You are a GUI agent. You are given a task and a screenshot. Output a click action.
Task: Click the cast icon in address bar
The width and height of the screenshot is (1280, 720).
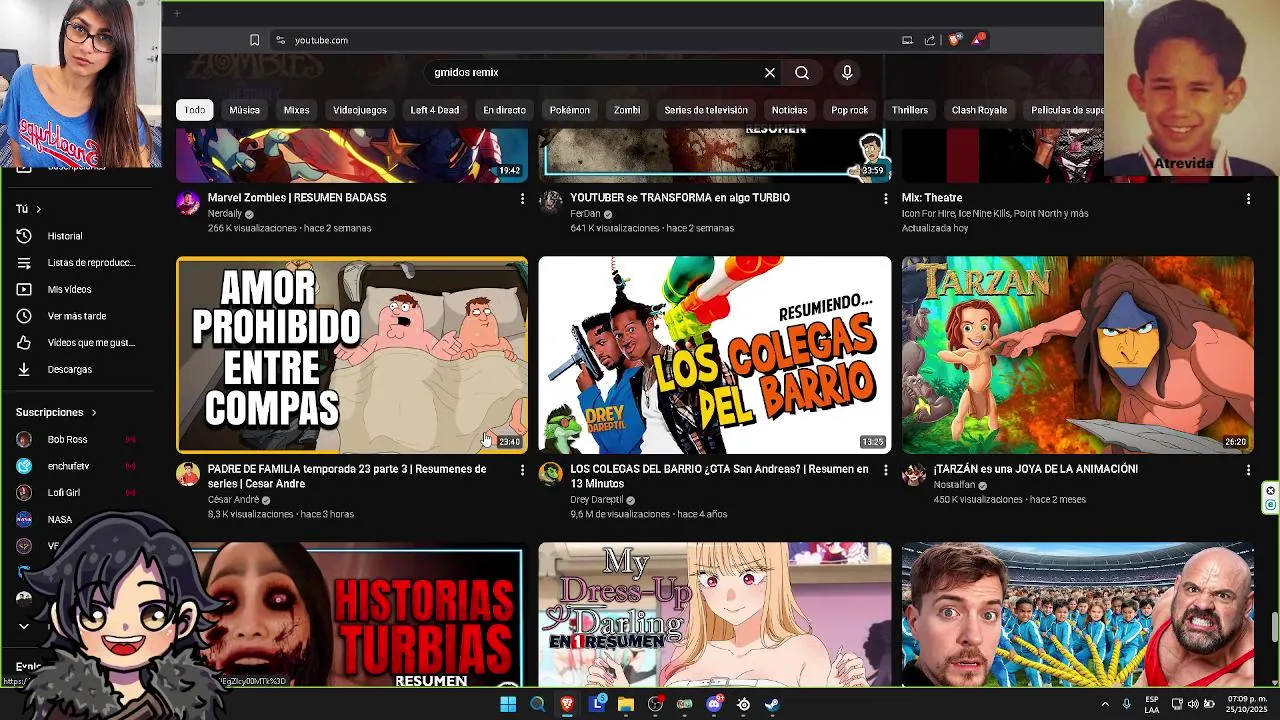pyautogui.click(x=907, y=40)
